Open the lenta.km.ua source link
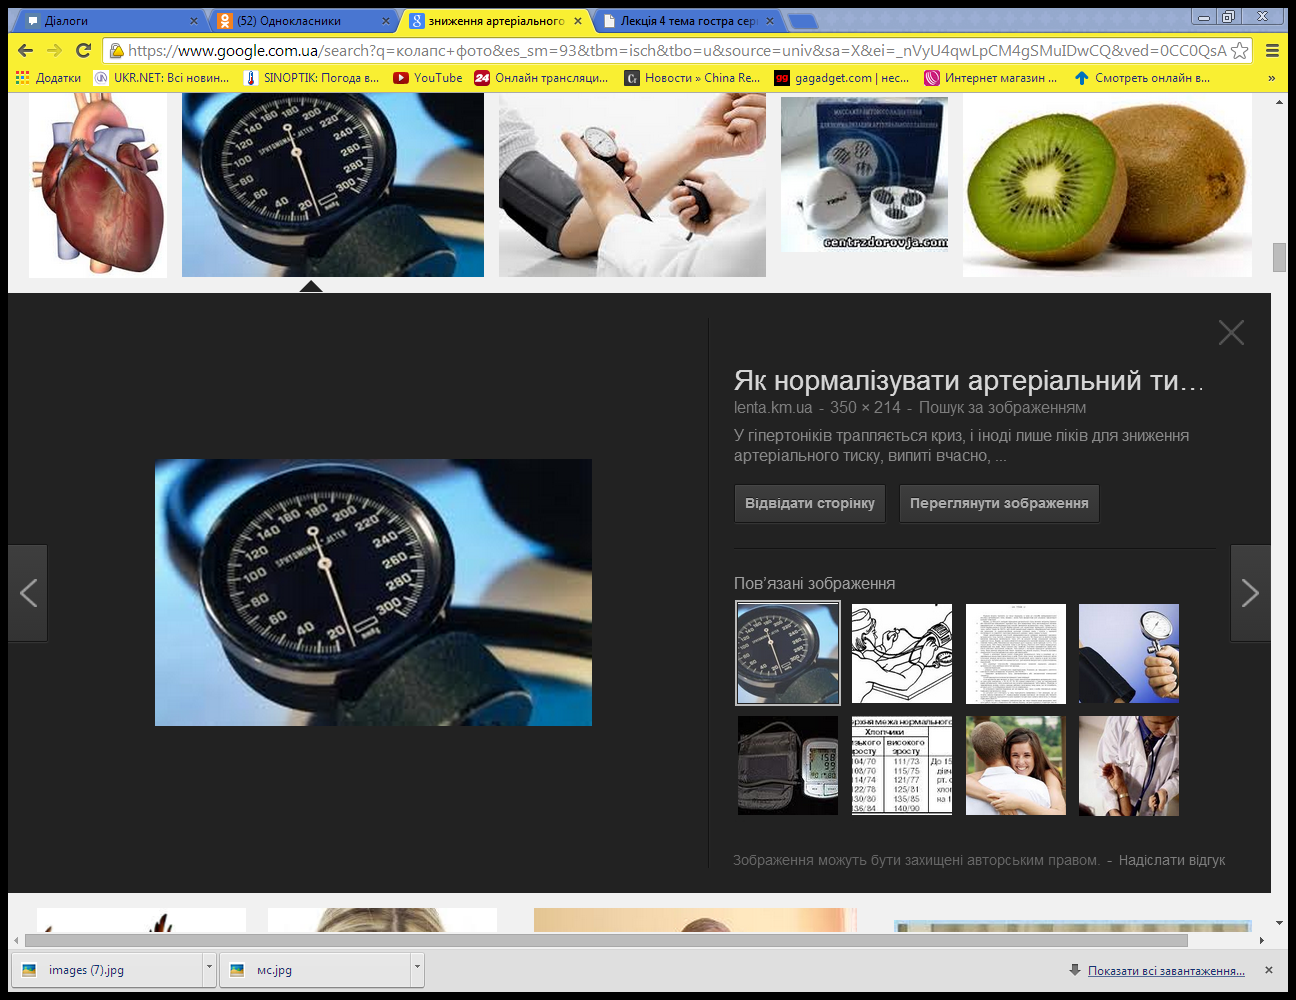The width and height of the screenshot is (1296, 1000). [773, 408]
